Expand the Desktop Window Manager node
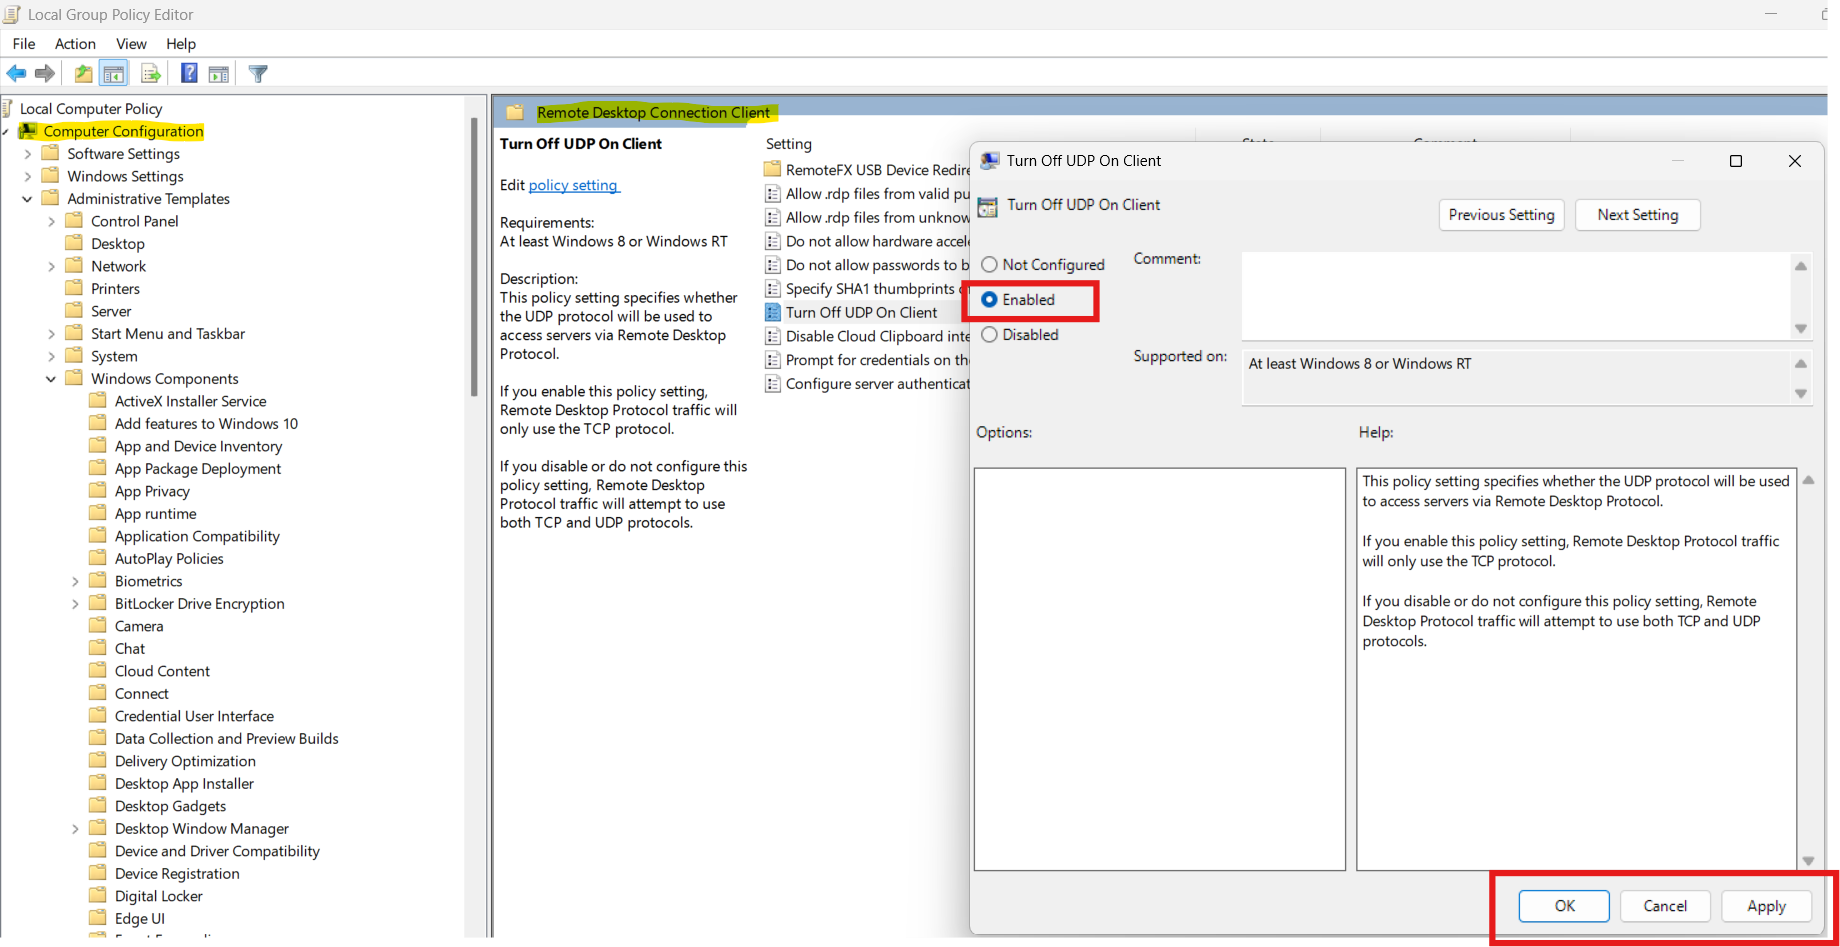 pos(75,829)
